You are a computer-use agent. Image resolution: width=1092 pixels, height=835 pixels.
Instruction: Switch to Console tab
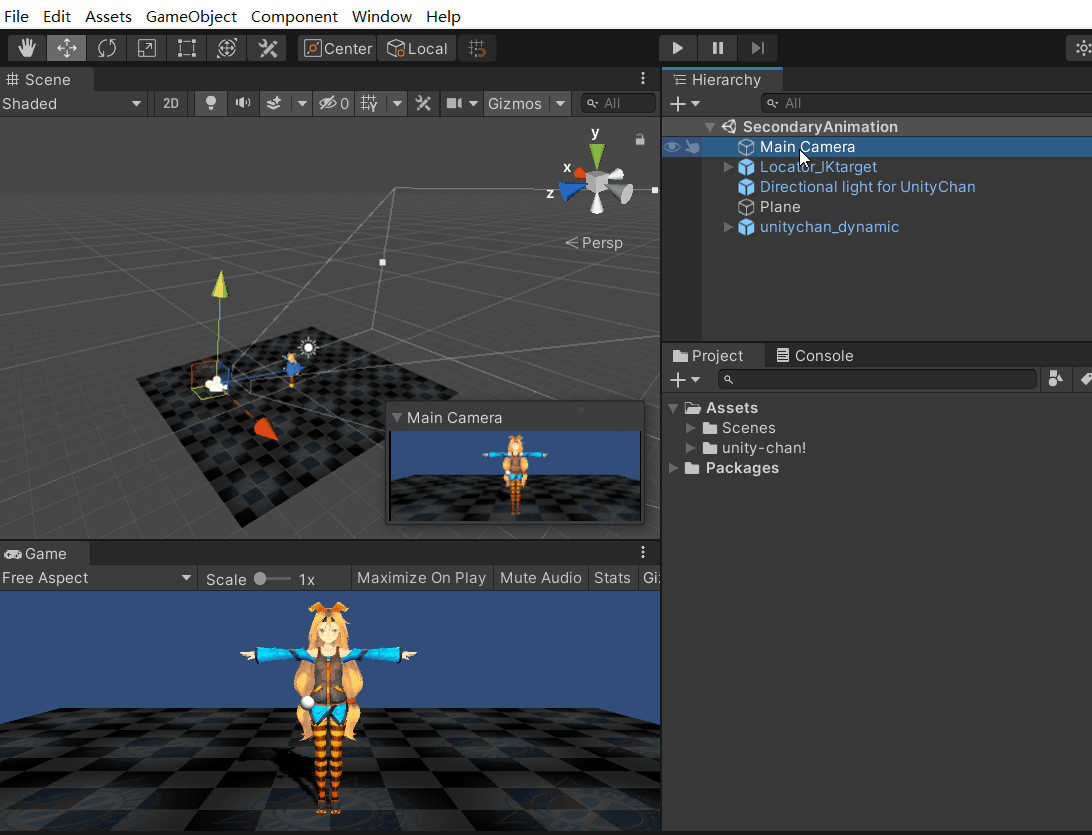[x=814, y=356]
